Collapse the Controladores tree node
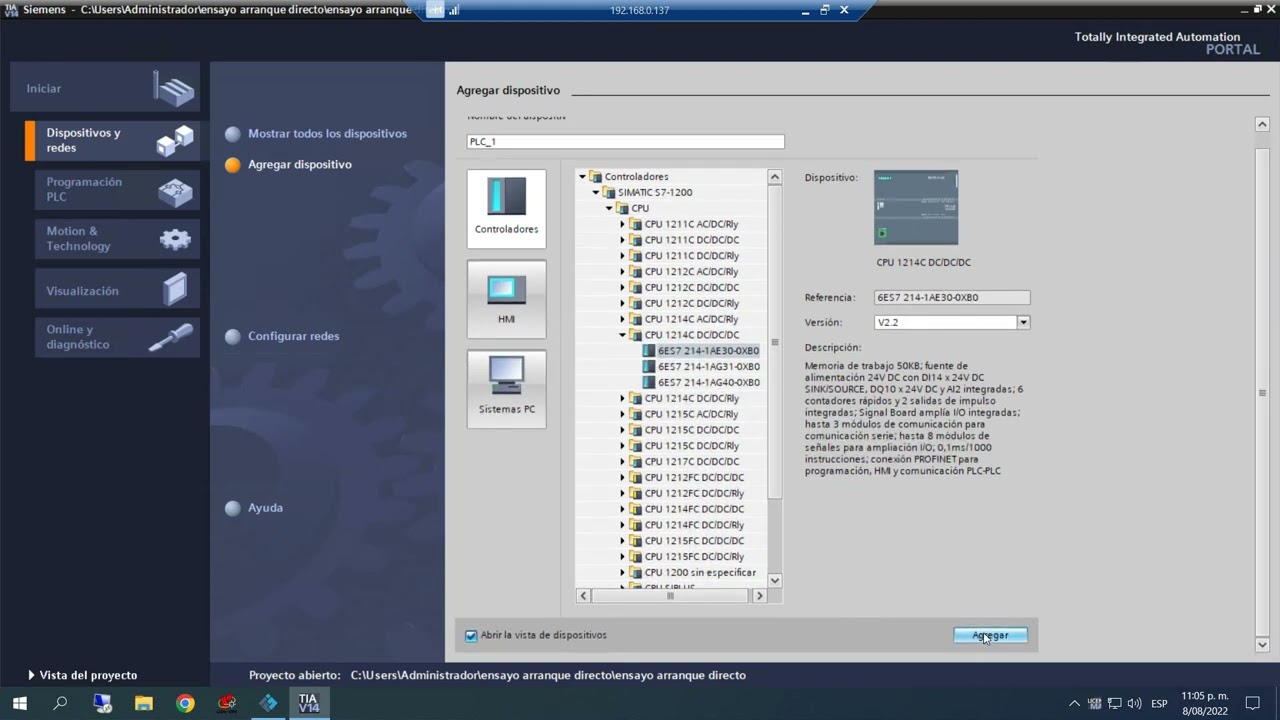Image resolution: width=1280 pixels, height=720 pixels. 582,177
